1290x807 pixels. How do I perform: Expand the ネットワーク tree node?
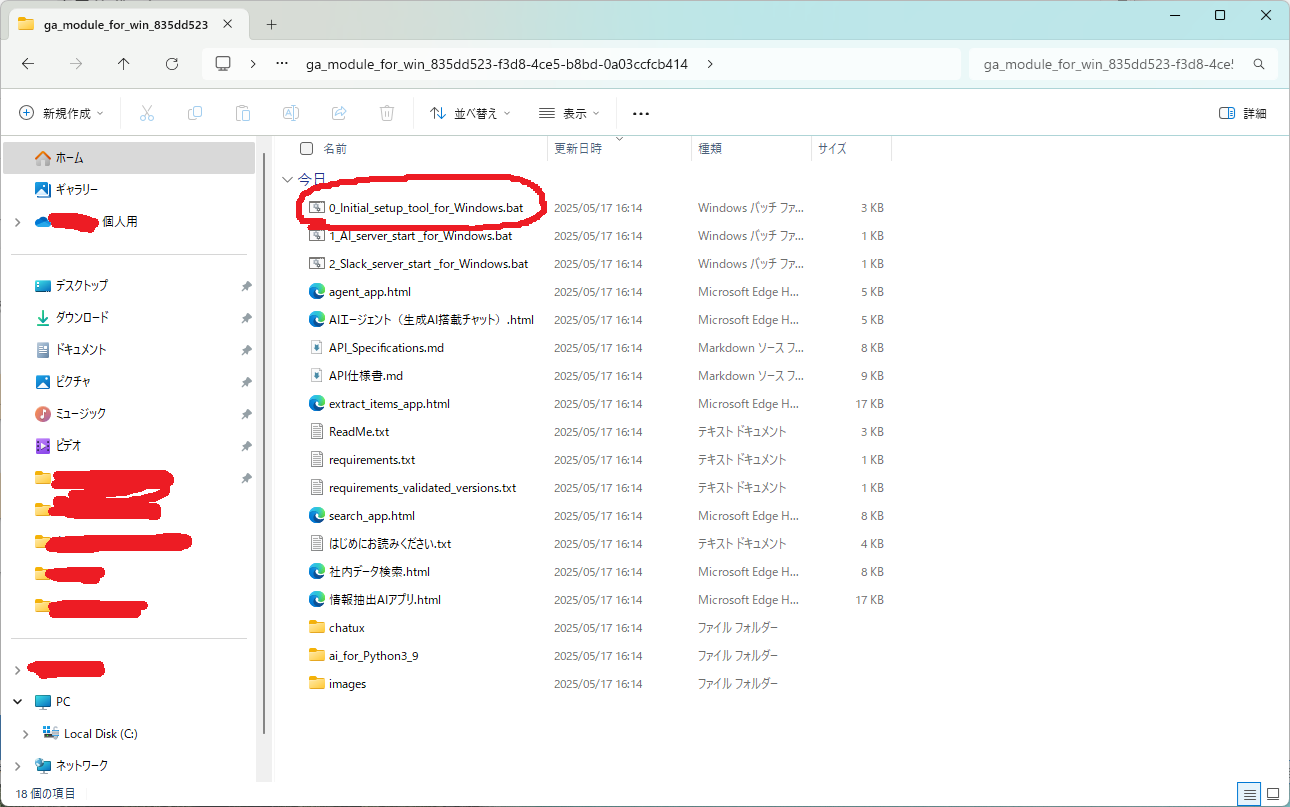tap(18, 766)
